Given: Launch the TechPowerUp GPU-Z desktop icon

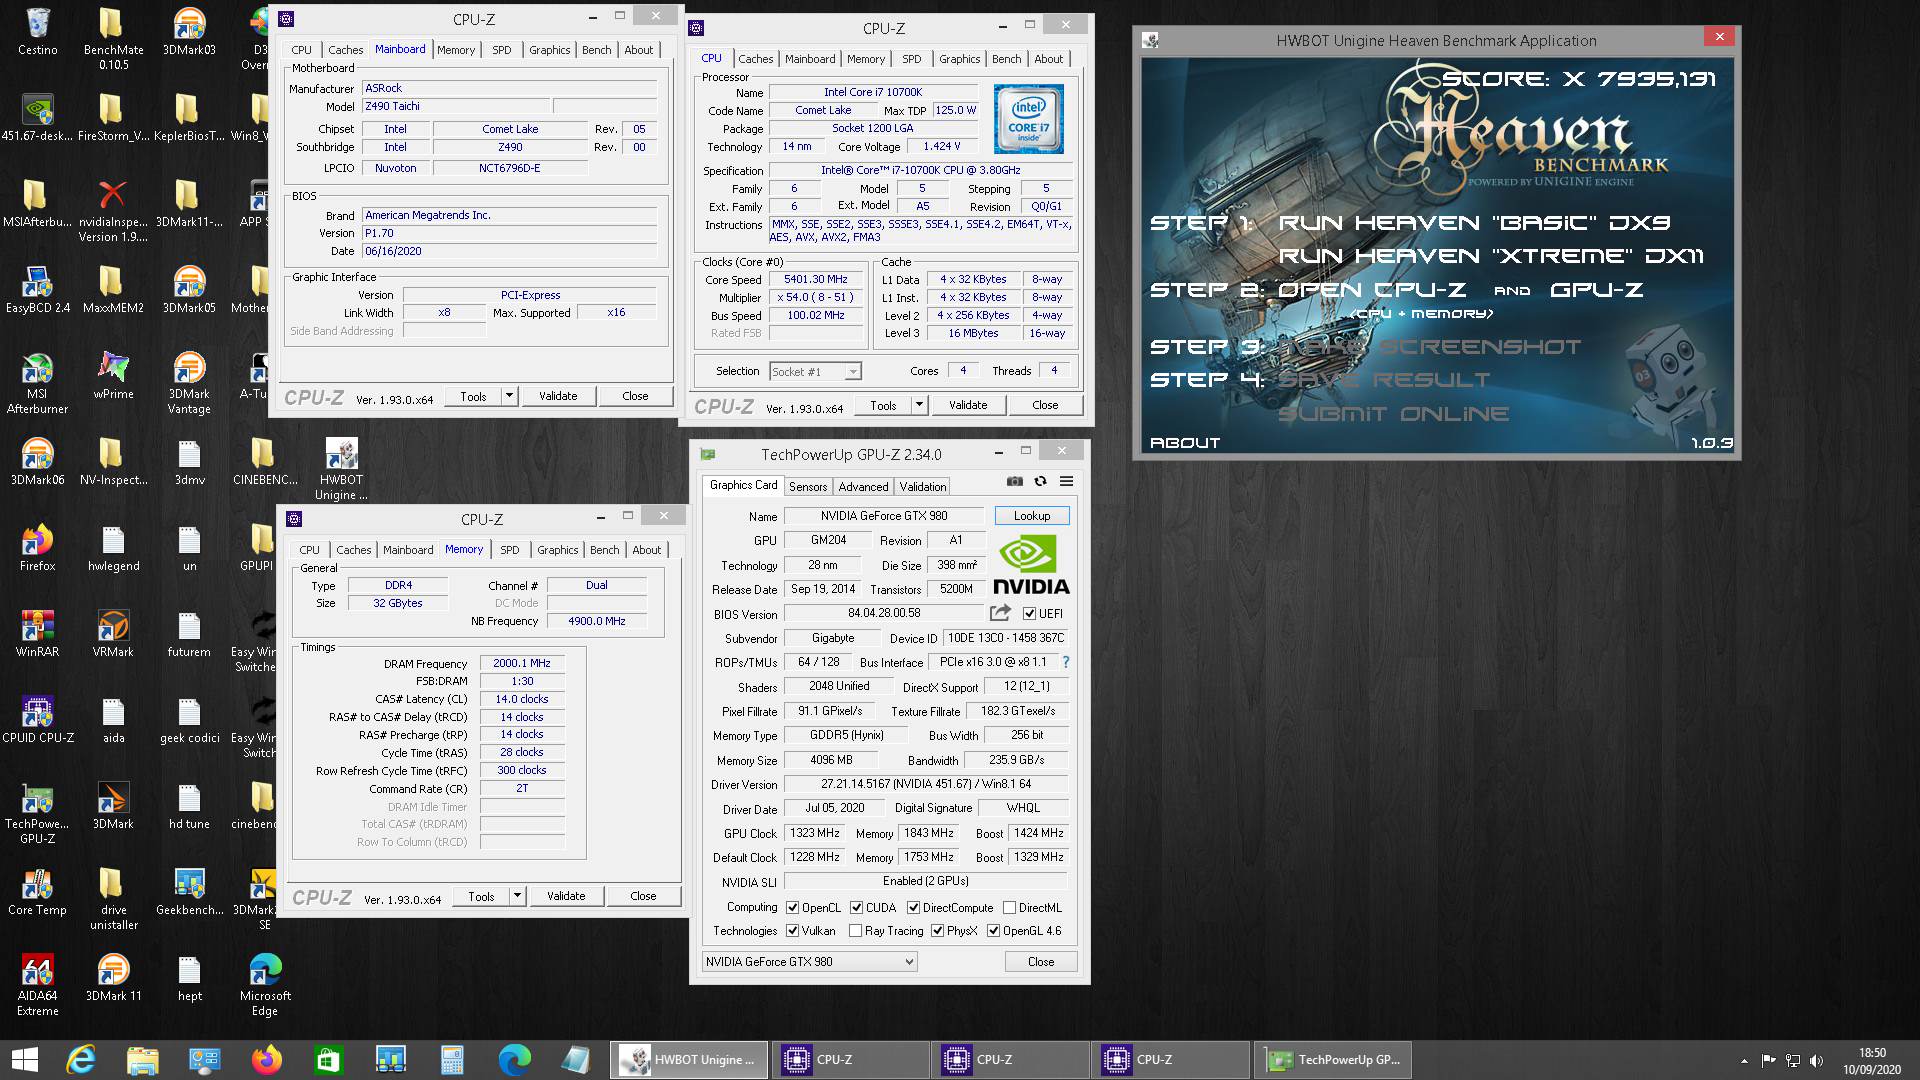Looking at the screenshot, I should tap(38, 812).
